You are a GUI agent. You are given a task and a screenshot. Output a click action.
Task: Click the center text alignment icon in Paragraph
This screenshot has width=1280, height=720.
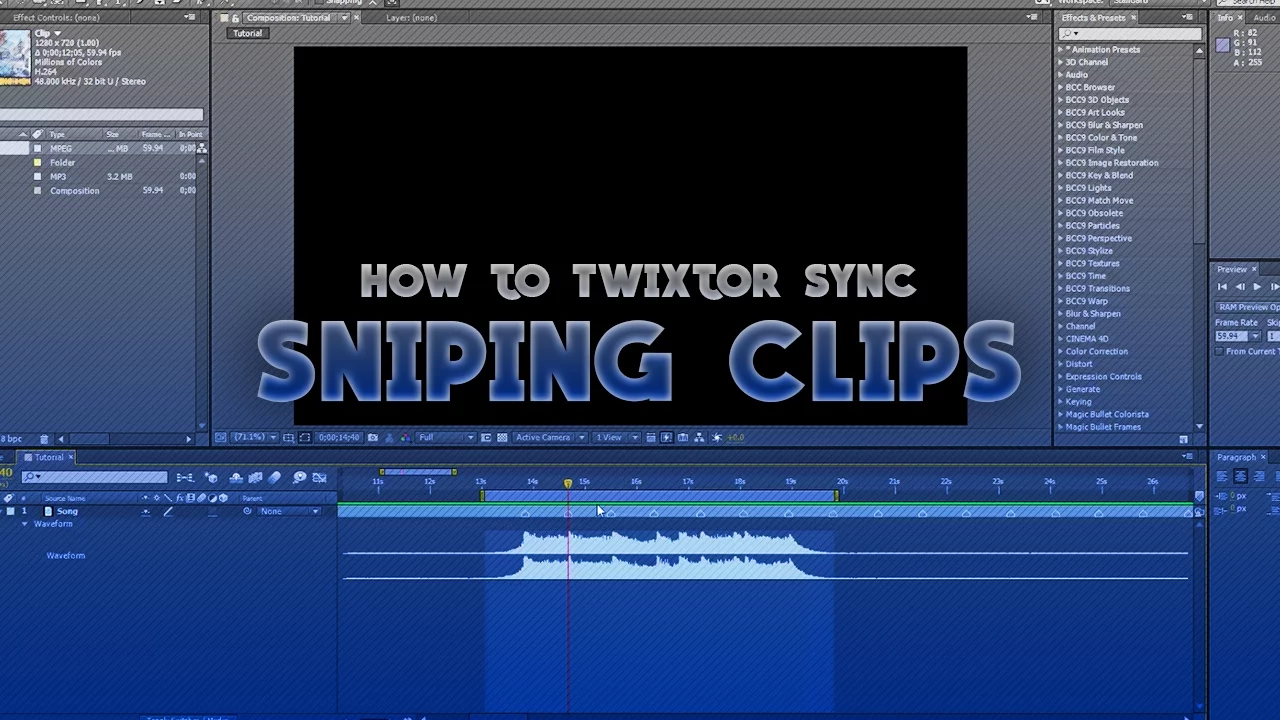[1240, 477]
